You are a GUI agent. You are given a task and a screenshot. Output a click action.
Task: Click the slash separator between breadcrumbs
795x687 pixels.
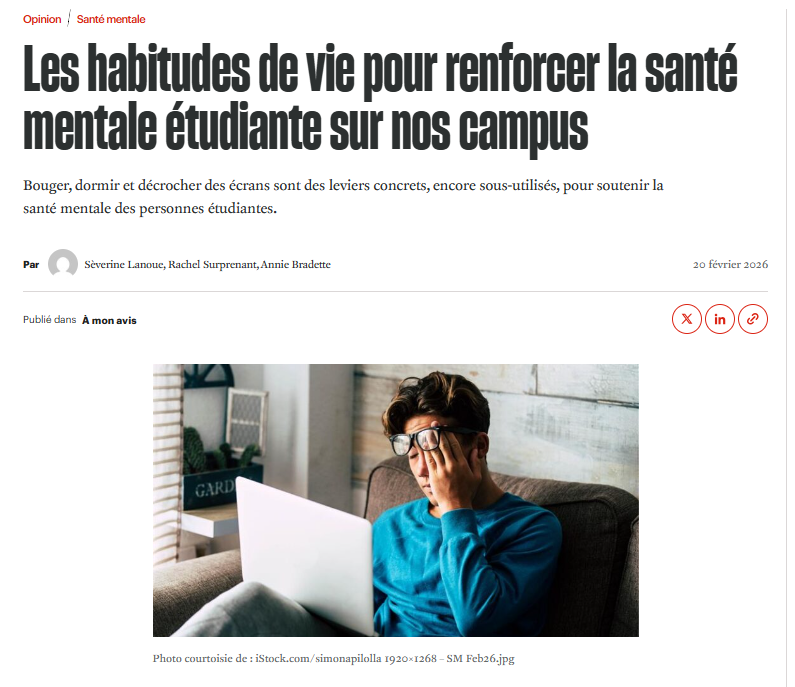68,19
